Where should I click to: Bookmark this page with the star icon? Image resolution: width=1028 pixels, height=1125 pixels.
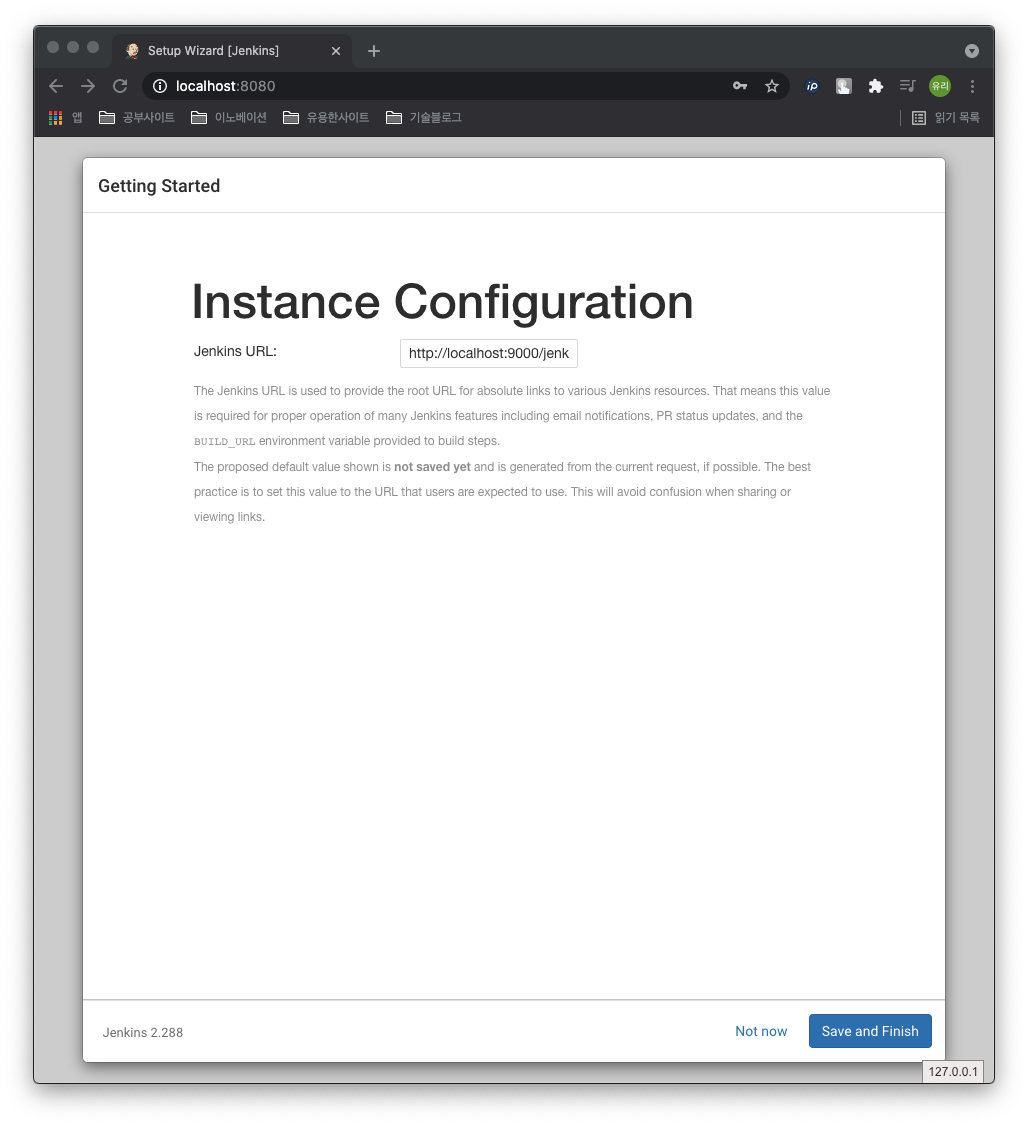click(772, 86)
